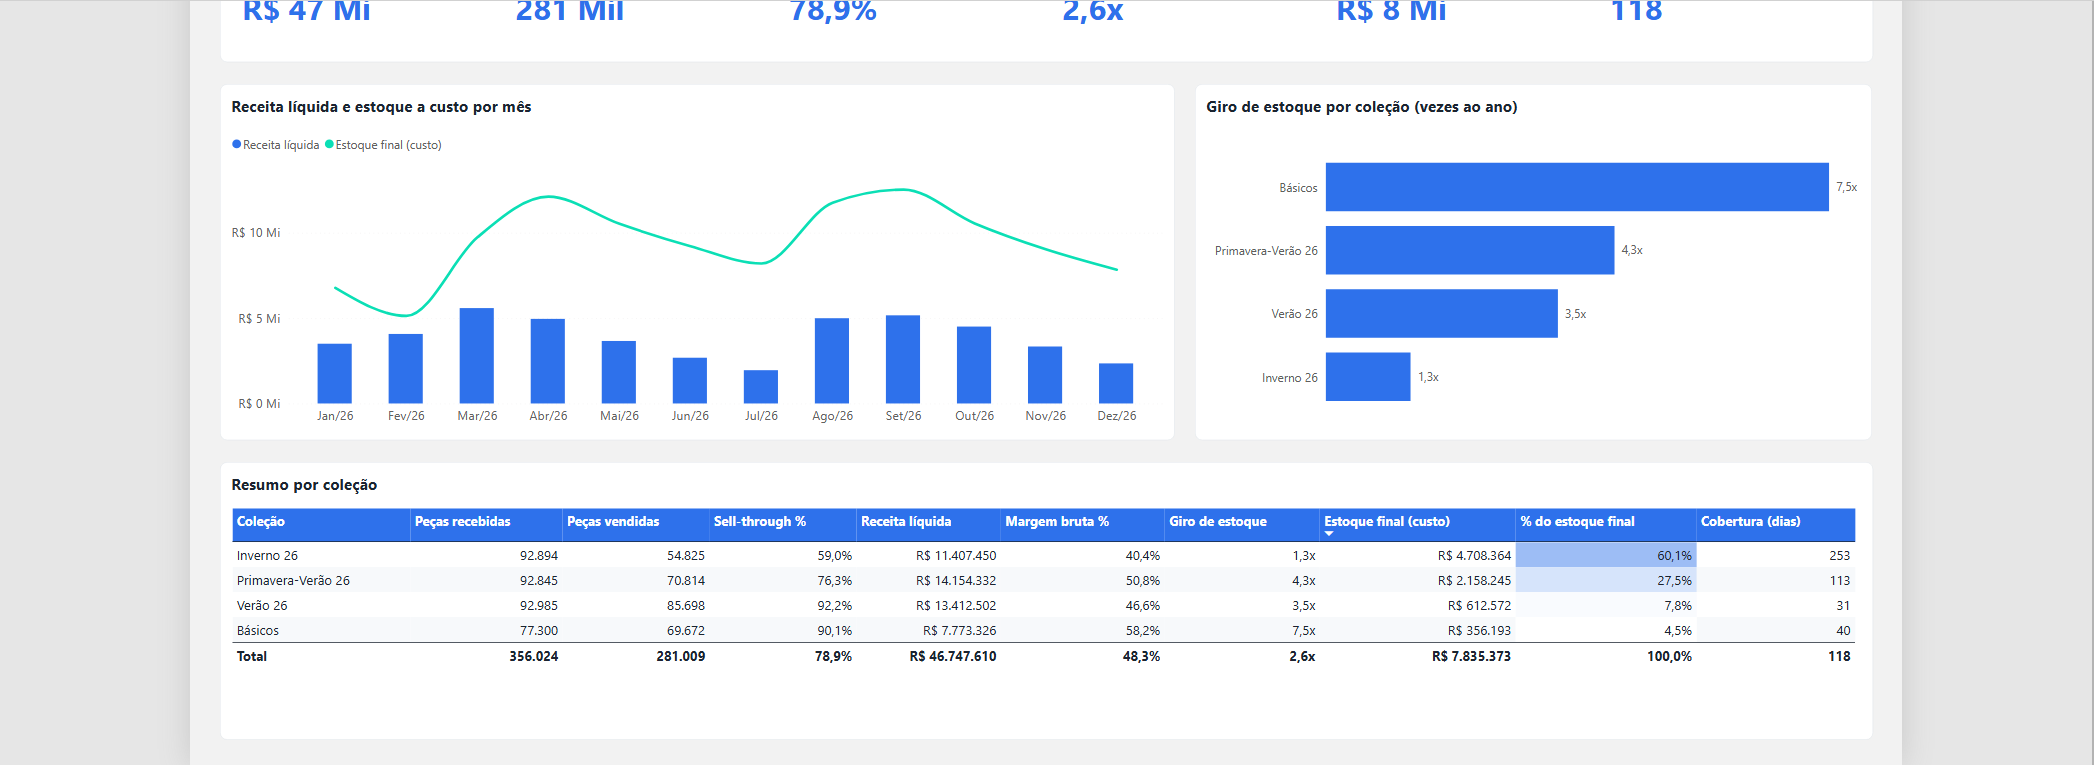Select the Abr/26 revenue bar

[548, 361]
